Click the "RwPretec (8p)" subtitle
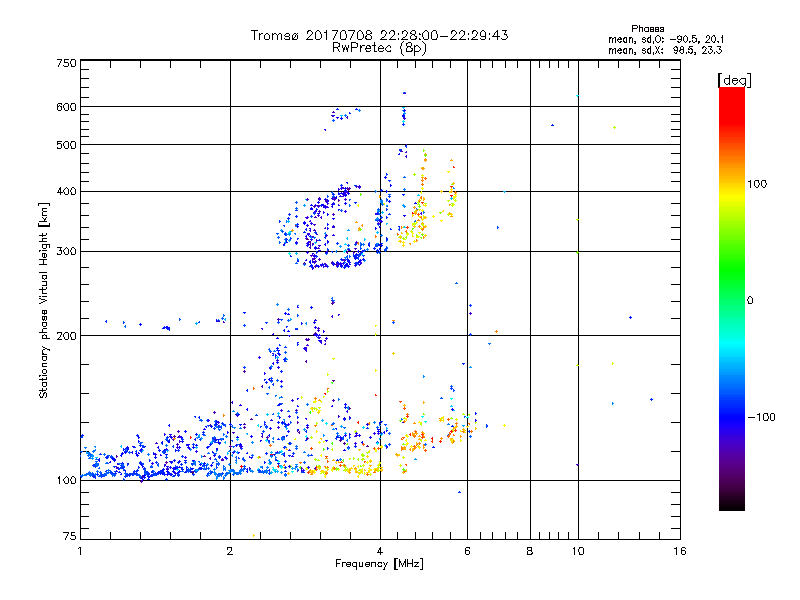This screenshot has height=600, width=800. click(x=379, y=48)
